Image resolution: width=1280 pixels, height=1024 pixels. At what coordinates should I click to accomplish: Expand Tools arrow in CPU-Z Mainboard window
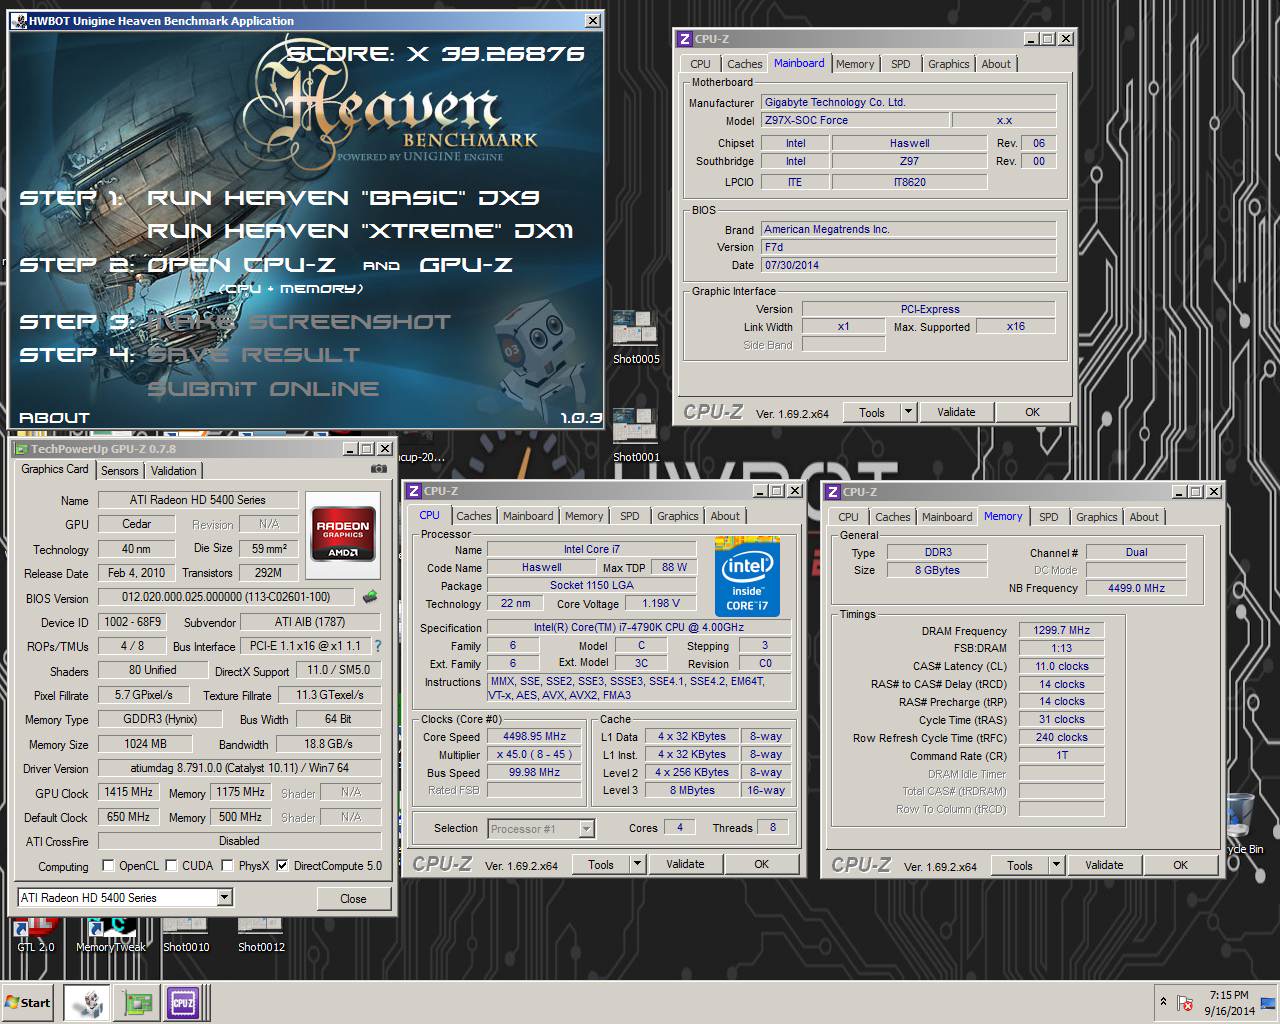[908, 412]
